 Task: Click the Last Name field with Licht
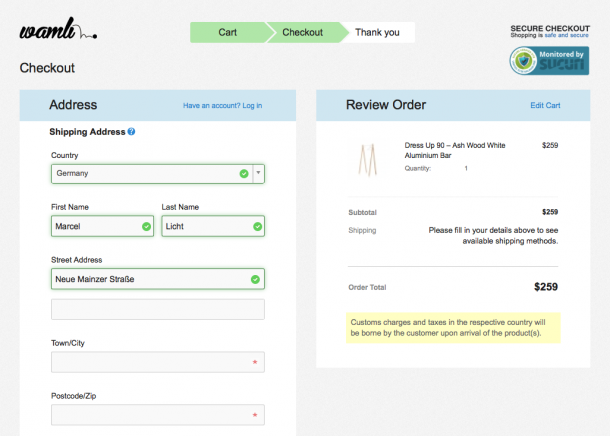[x=213, y=226]
